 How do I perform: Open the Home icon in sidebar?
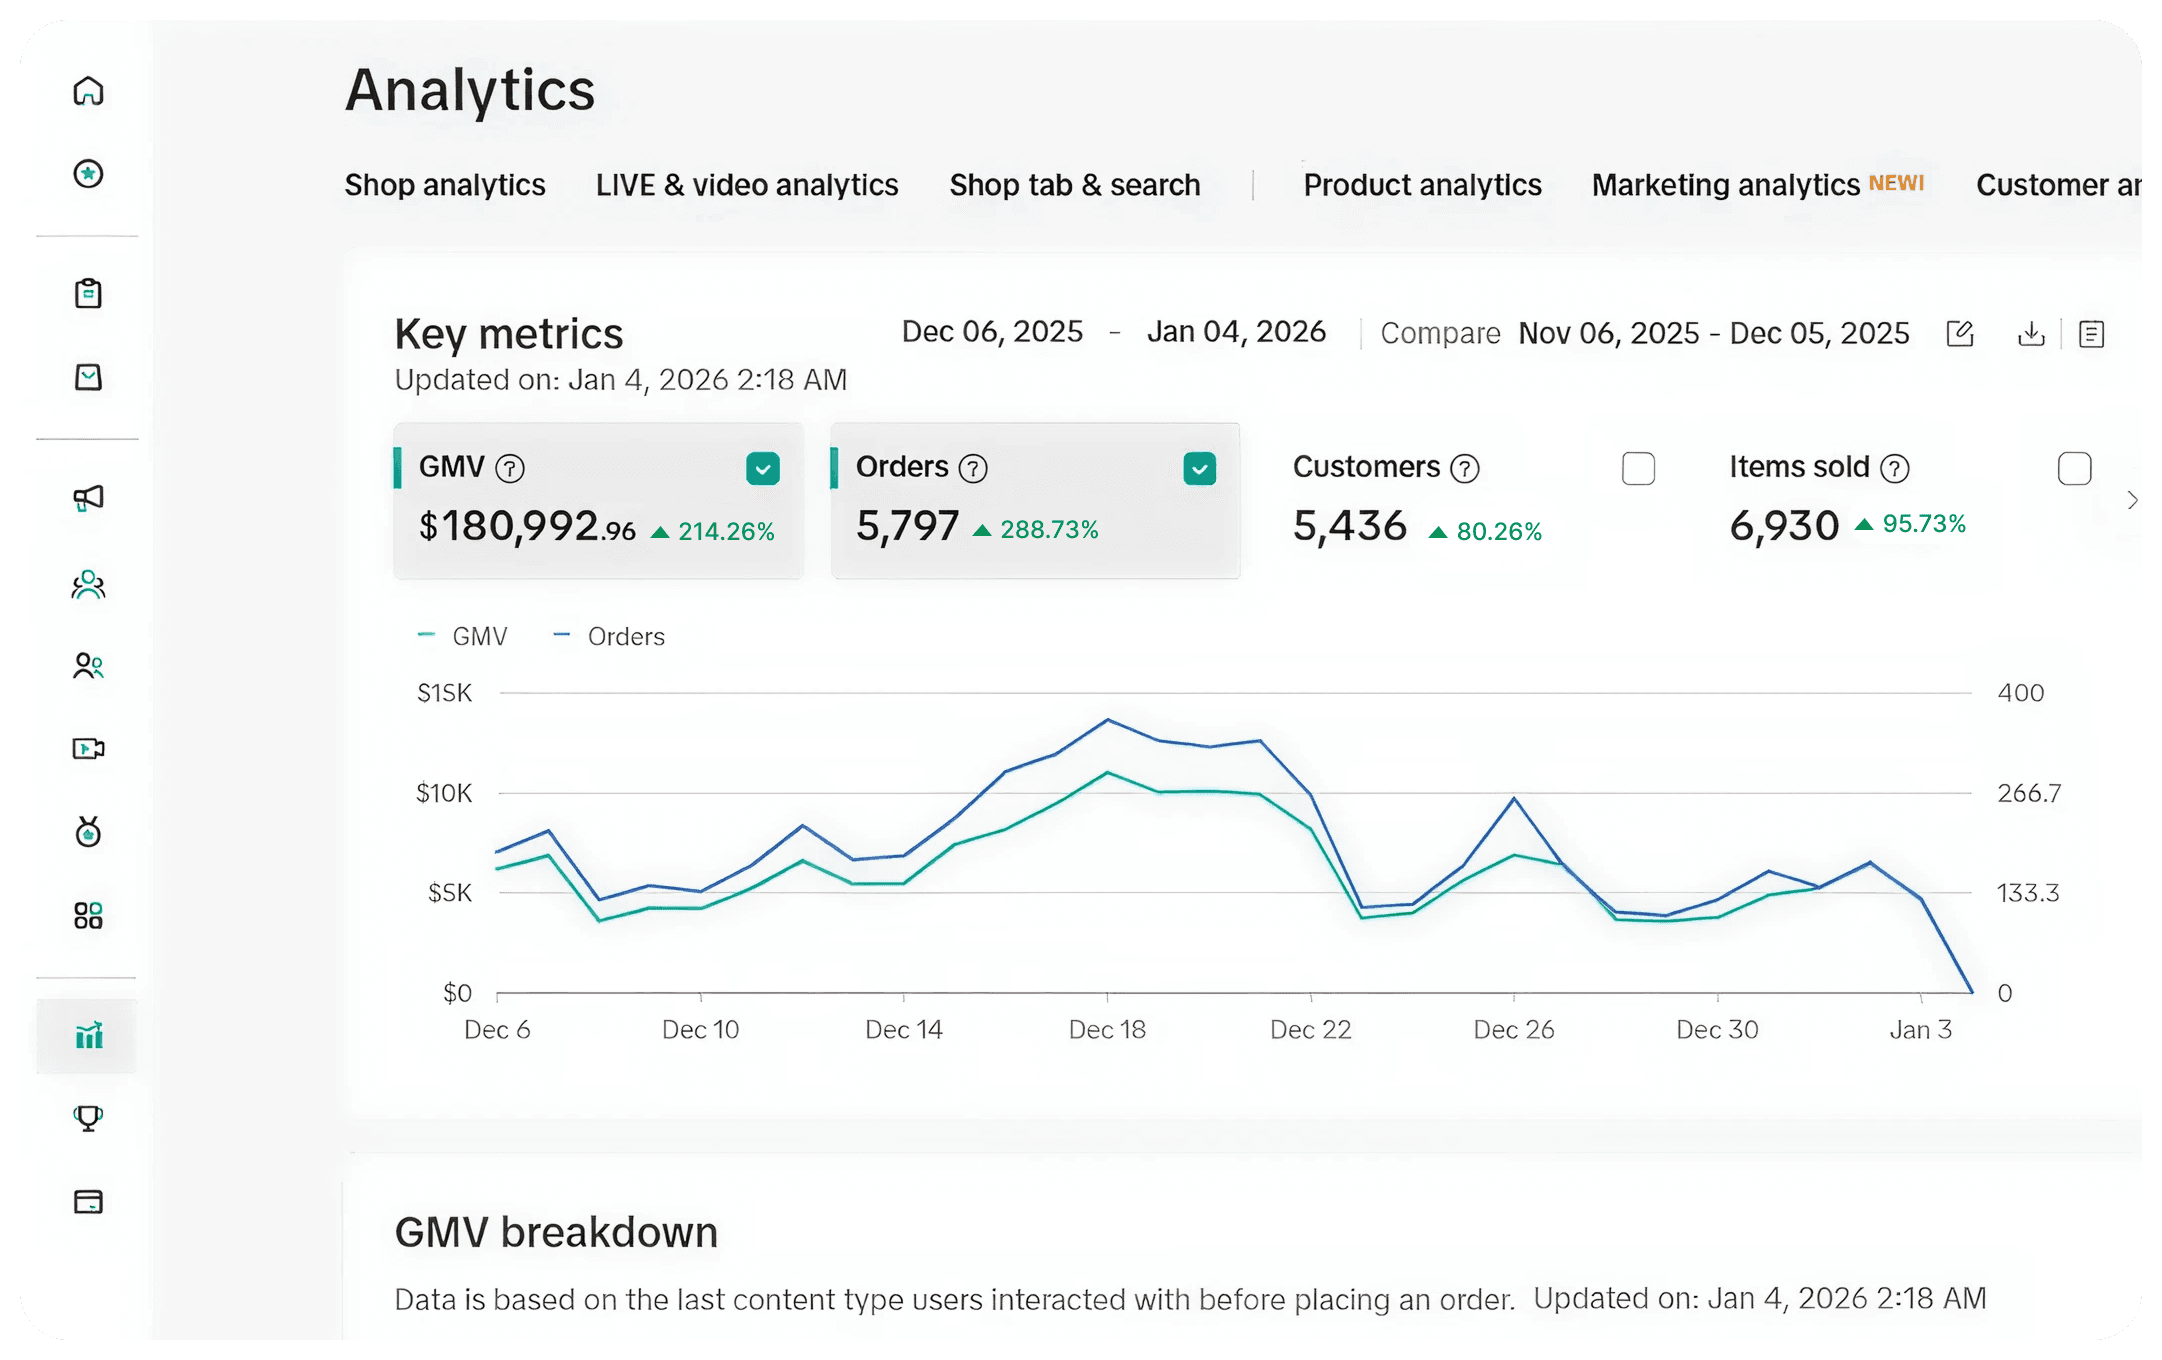(88, 91)
